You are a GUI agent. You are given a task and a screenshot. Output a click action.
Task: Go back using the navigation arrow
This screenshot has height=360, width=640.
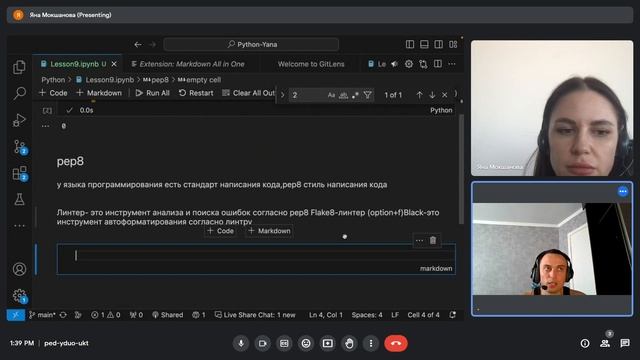(138, 44)
